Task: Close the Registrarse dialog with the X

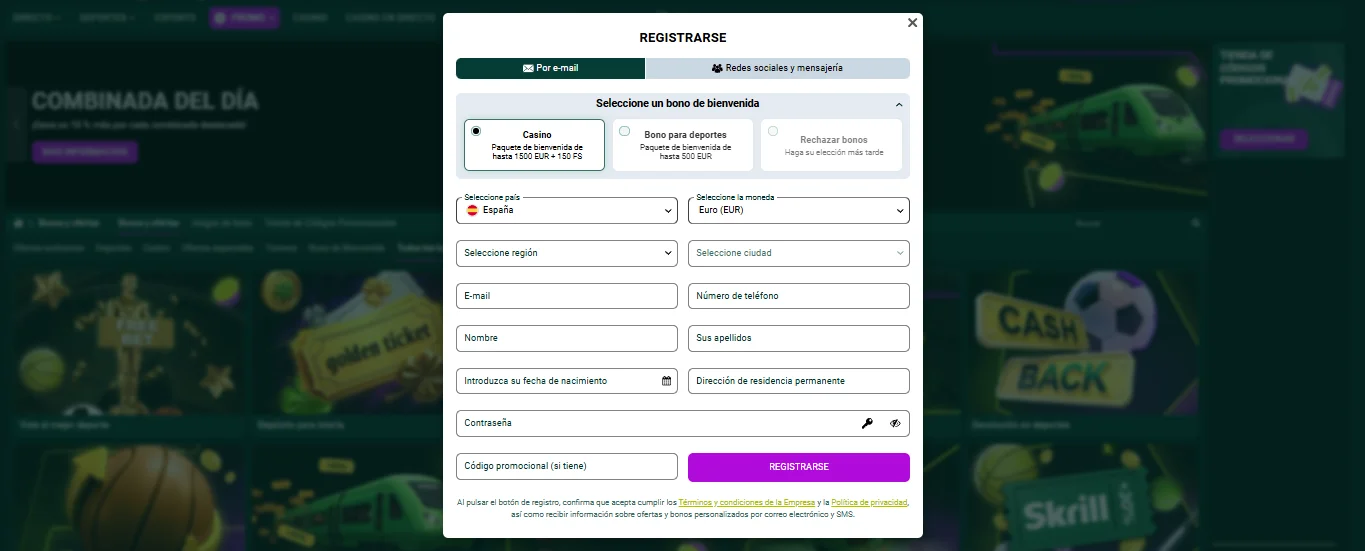Action: click(912, 23)
